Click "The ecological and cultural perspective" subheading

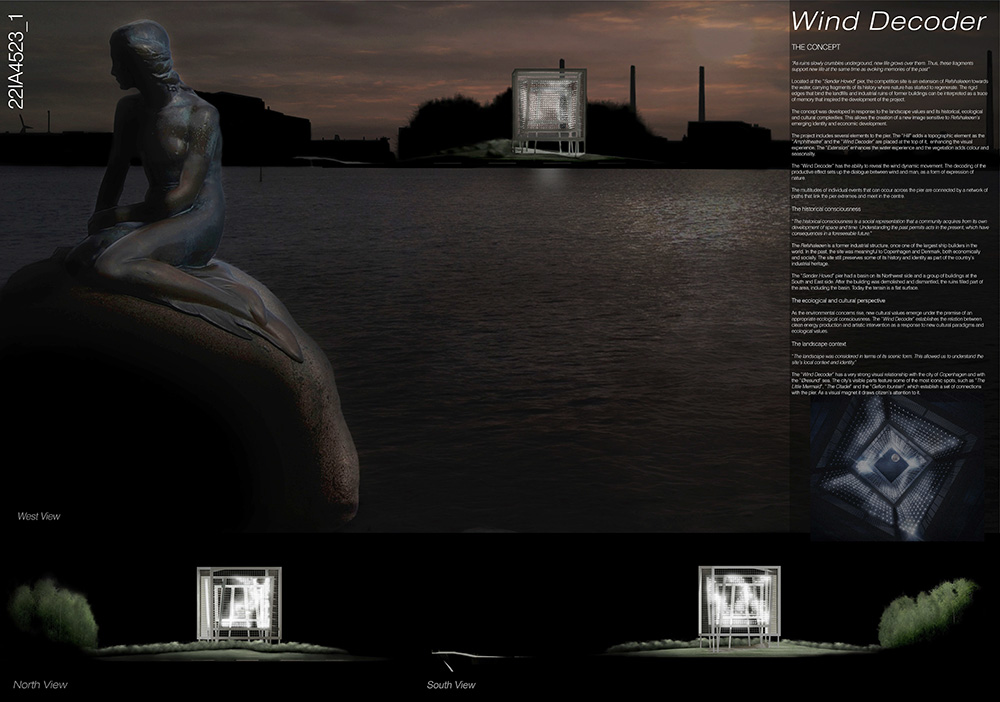[x=838, y=300]
